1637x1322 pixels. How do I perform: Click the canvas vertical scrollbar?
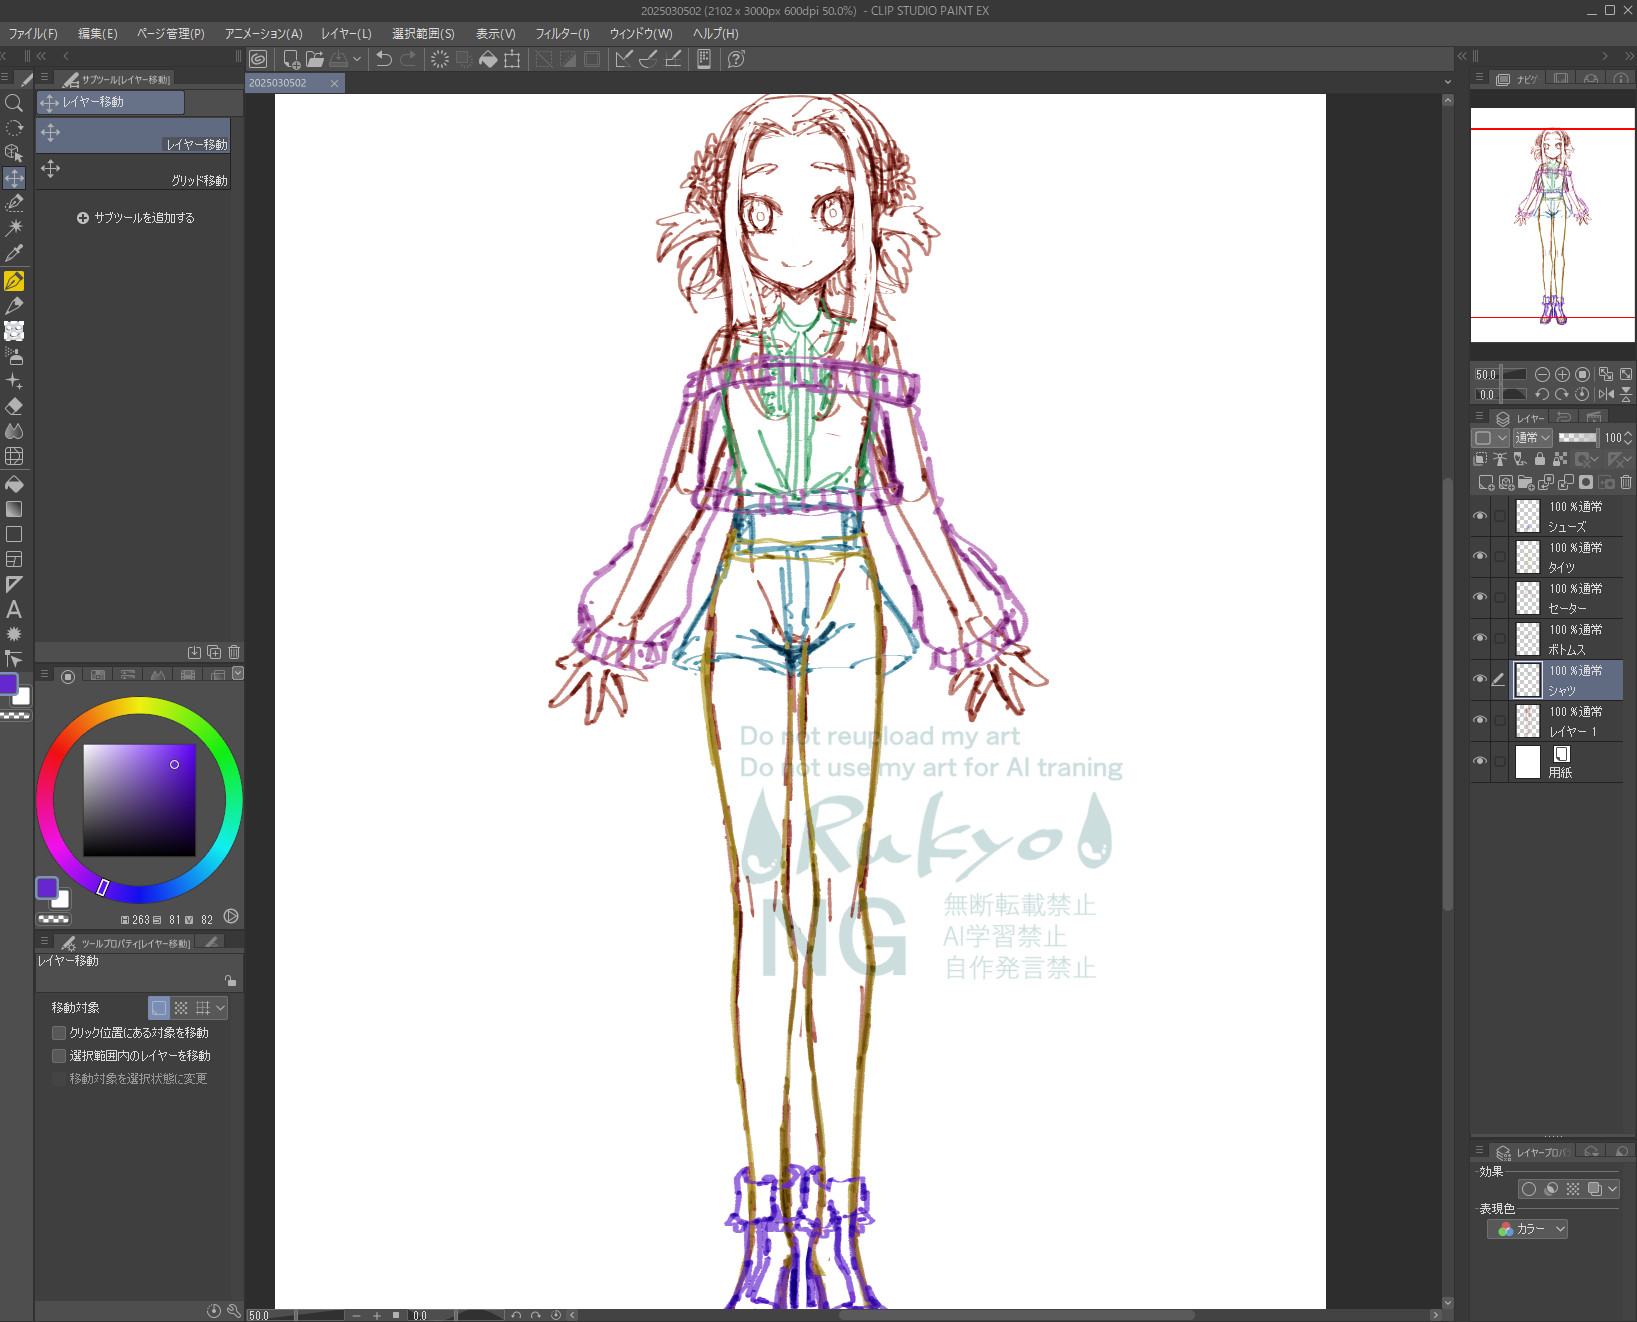pyautogui.click(x=1447, y=695)
